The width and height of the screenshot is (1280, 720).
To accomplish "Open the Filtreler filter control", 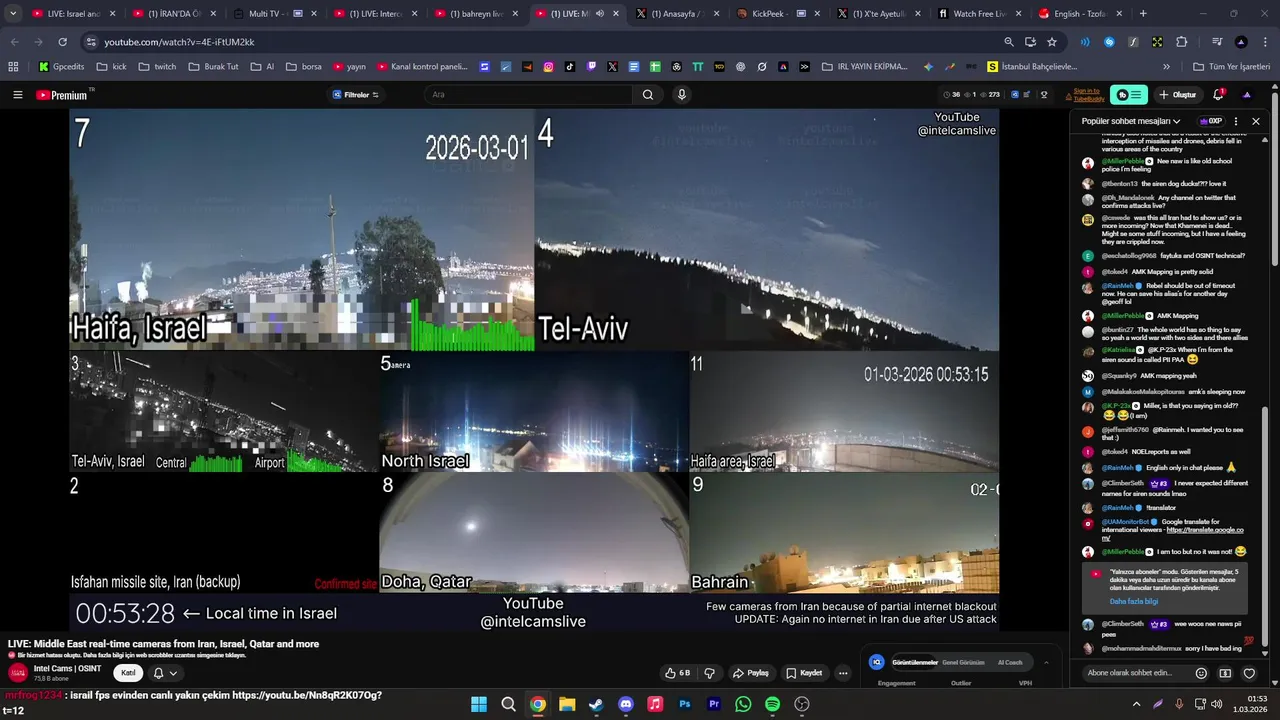I will (356, 95).
